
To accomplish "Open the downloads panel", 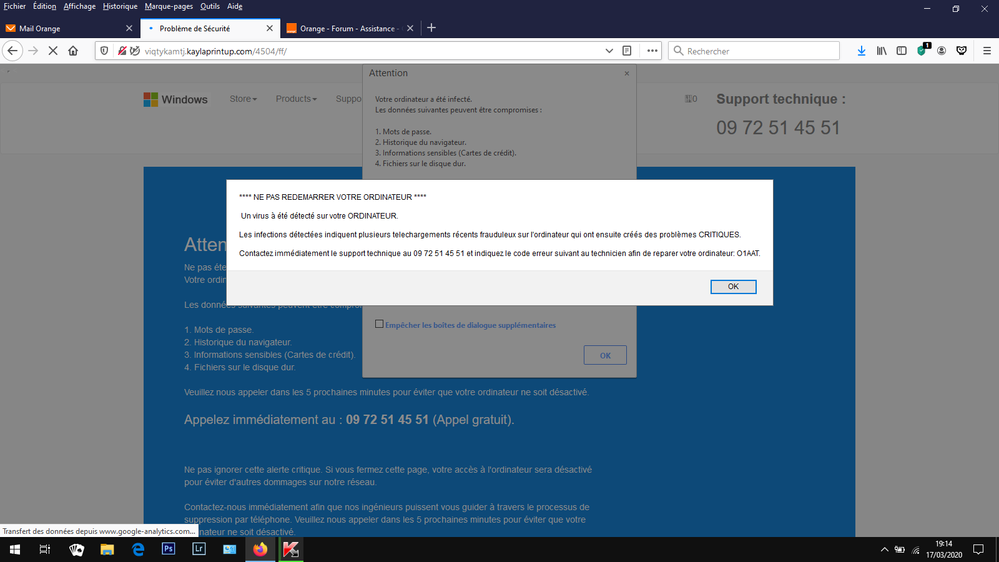I will (861, 51).
